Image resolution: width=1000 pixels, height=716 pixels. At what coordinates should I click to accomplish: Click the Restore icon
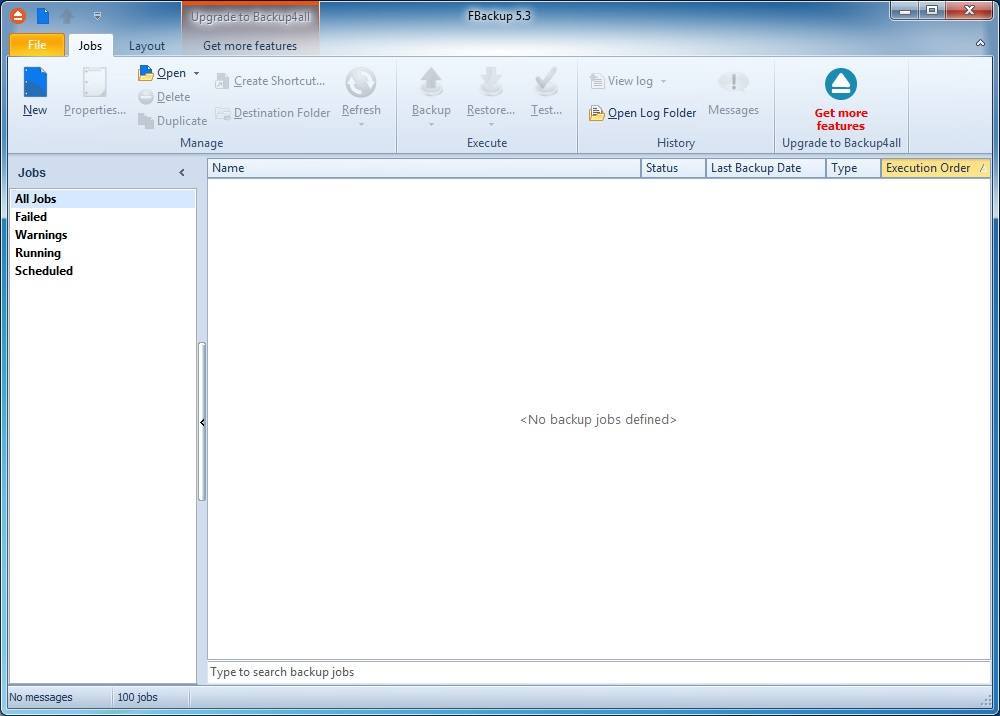coord(491,83)
